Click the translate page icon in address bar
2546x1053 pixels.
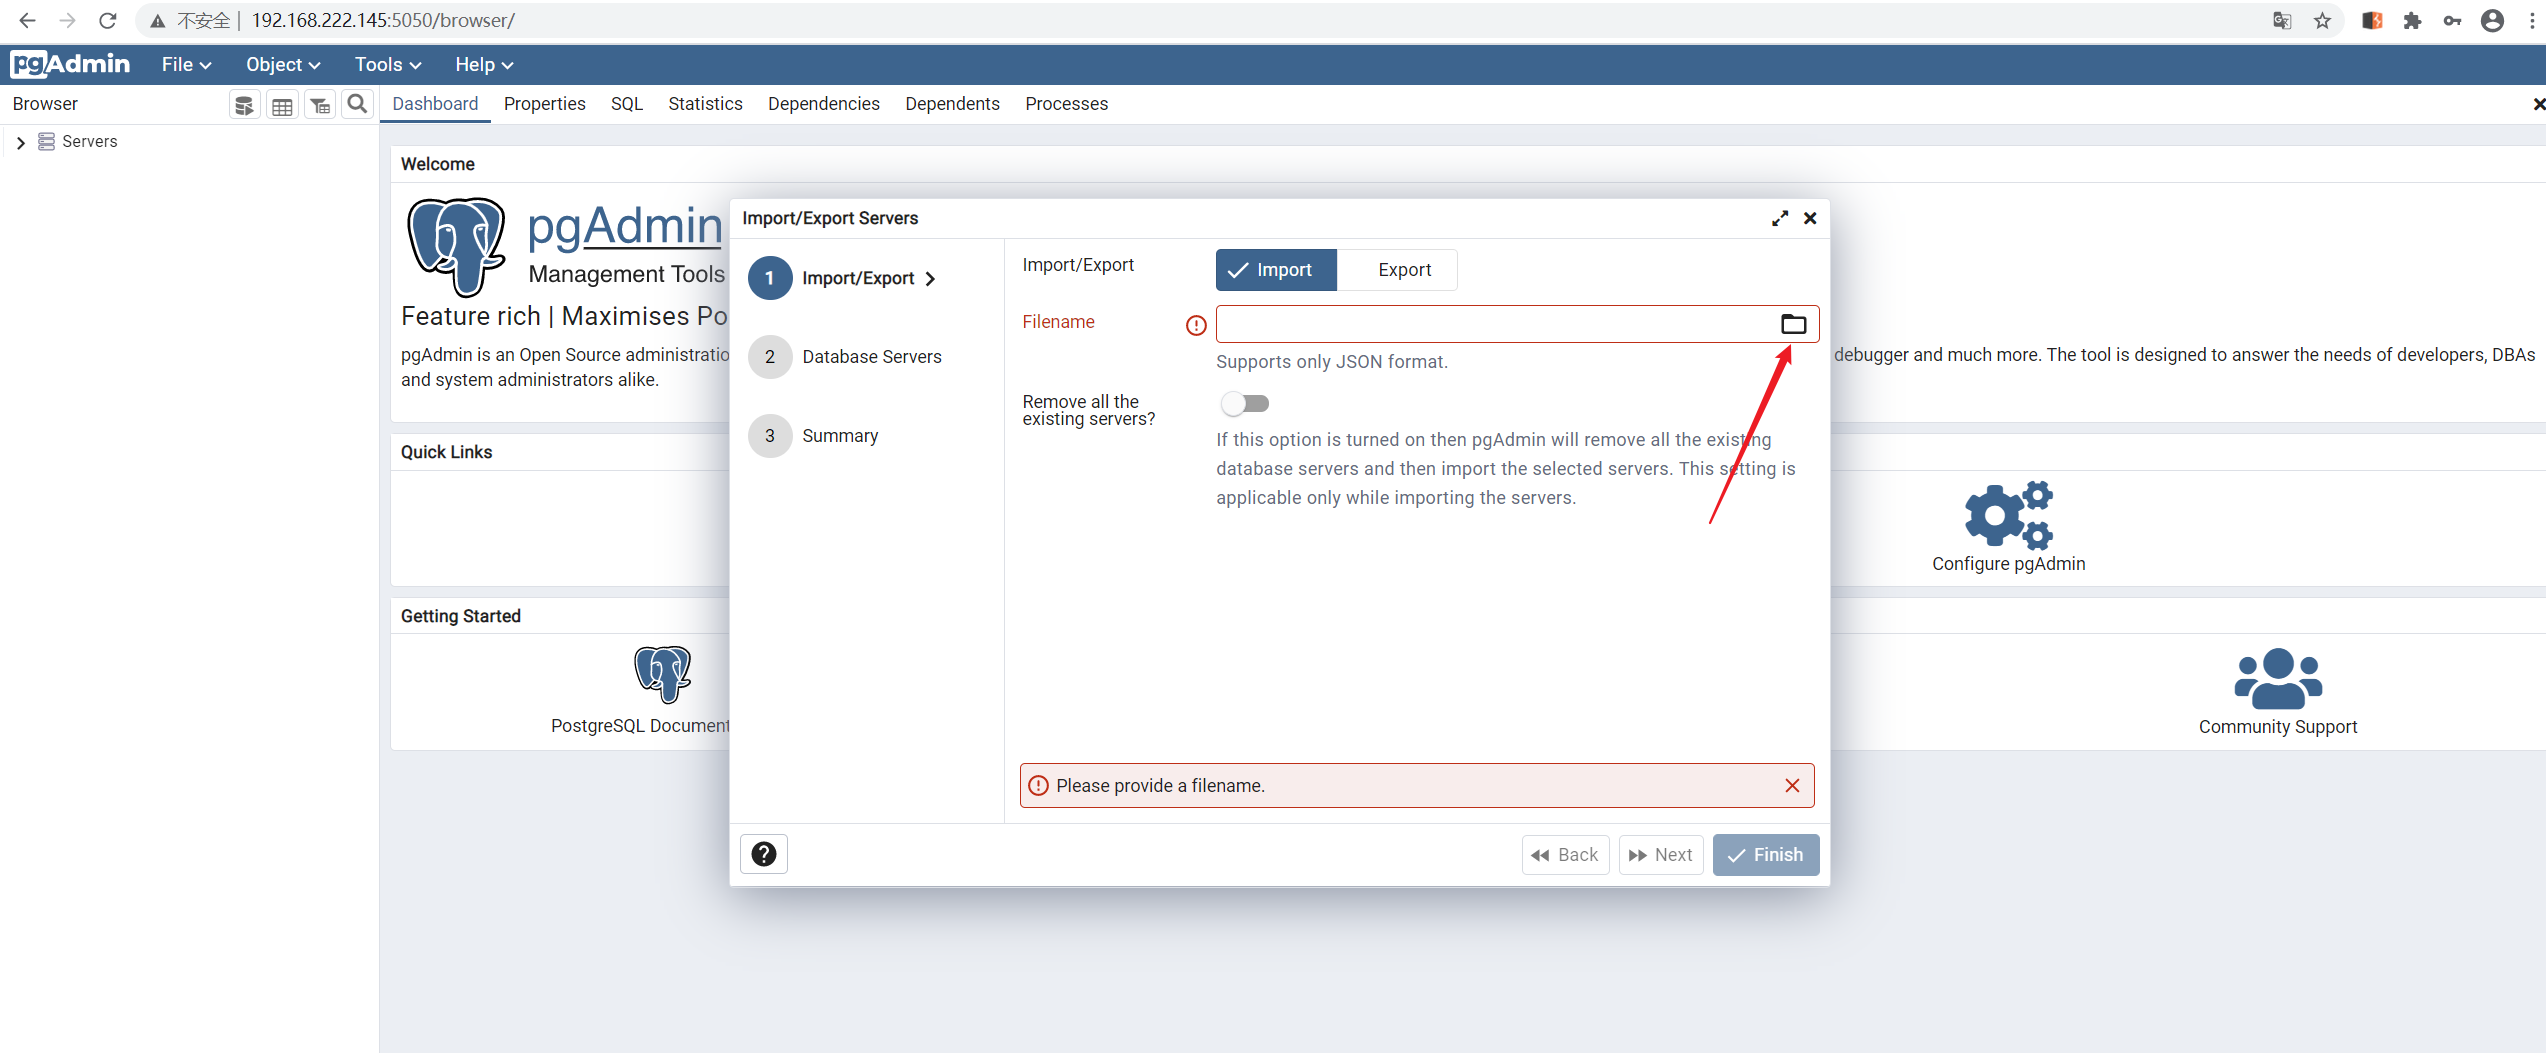2281,20
